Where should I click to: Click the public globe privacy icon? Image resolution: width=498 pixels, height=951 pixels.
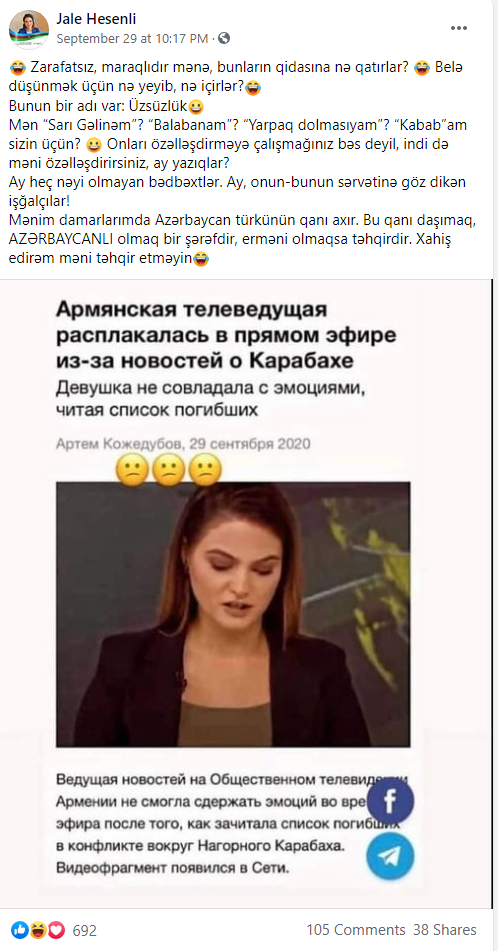[224, 38]
